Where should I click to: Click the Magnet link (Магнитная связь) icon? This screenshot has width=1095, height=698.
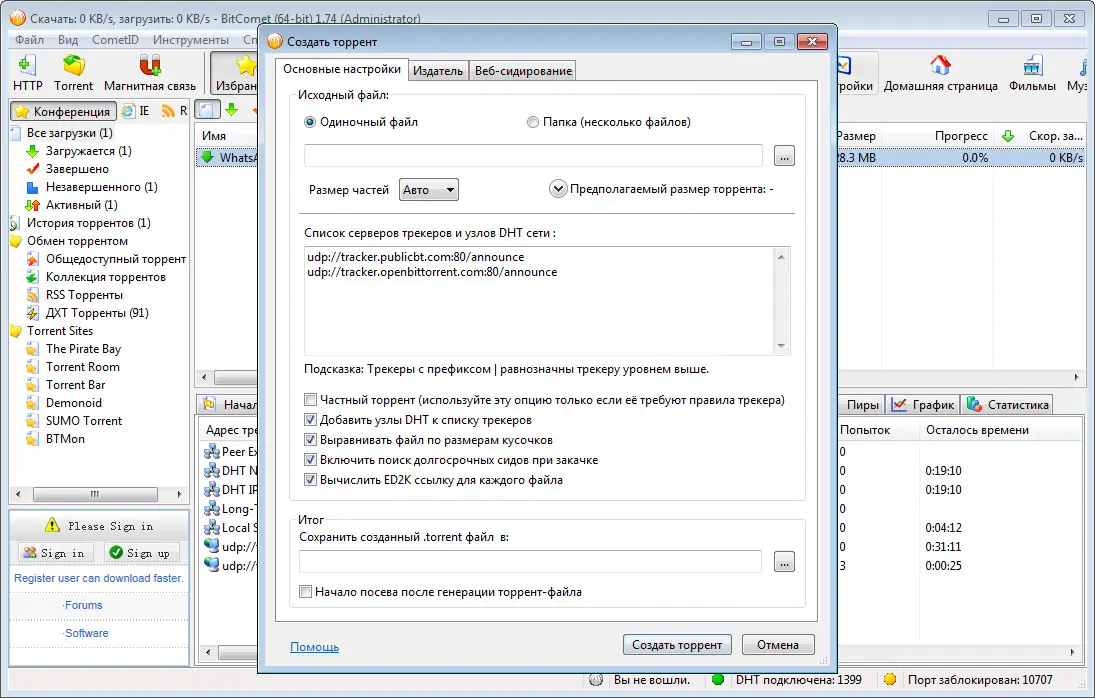coord(149,73)
